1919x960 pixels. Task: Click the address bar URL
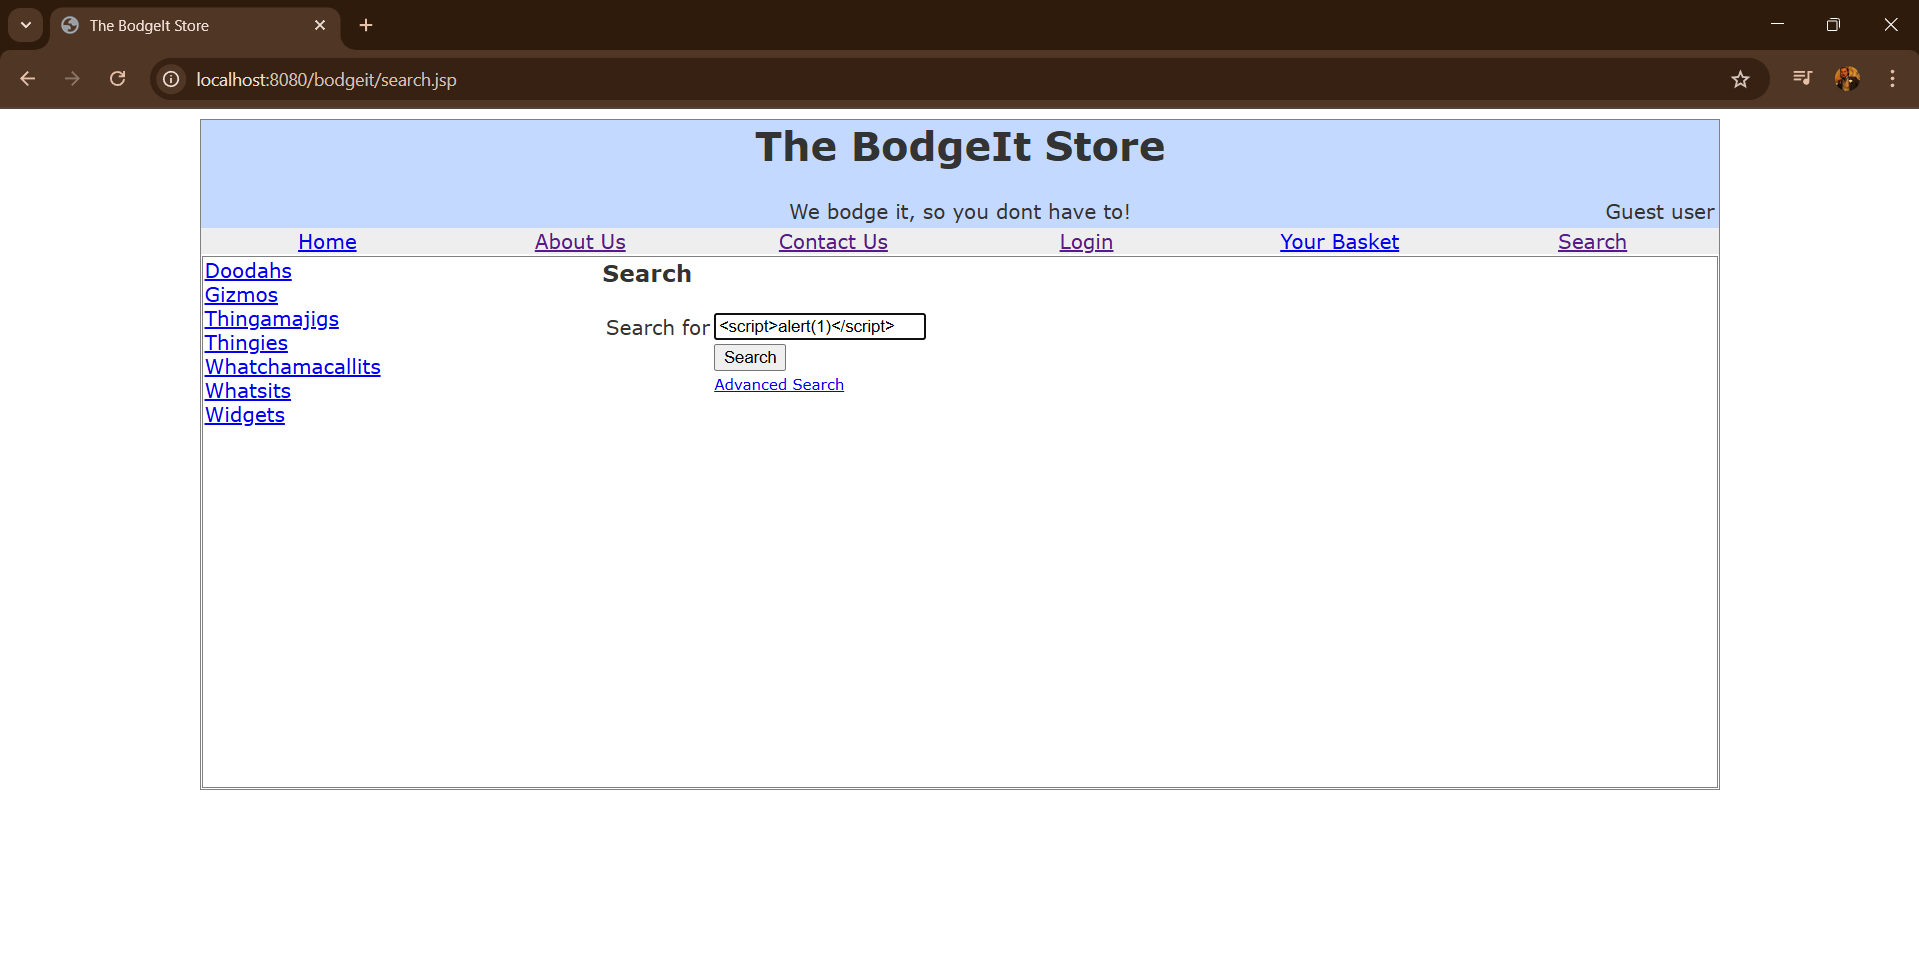(x=326, y=80)
